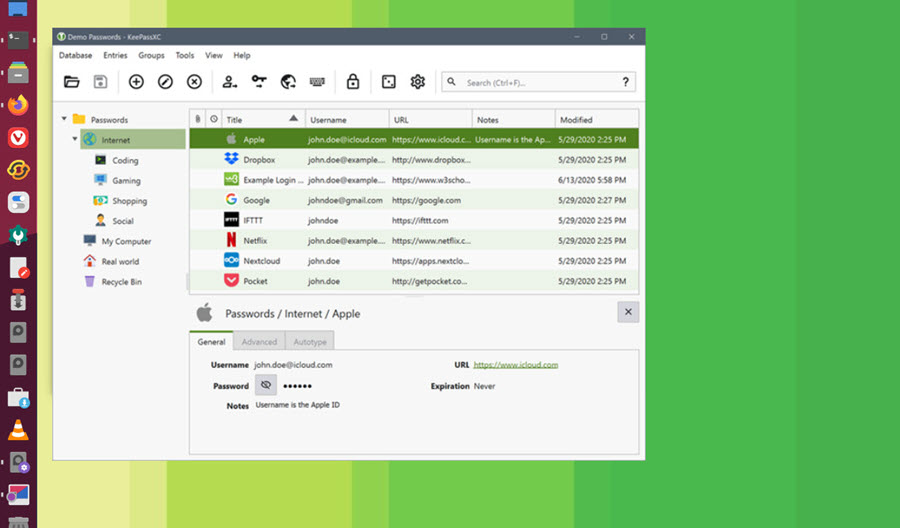Switch to the Advanced tab
The height and width of the screenshot is (528, 900).
[259, 341]
